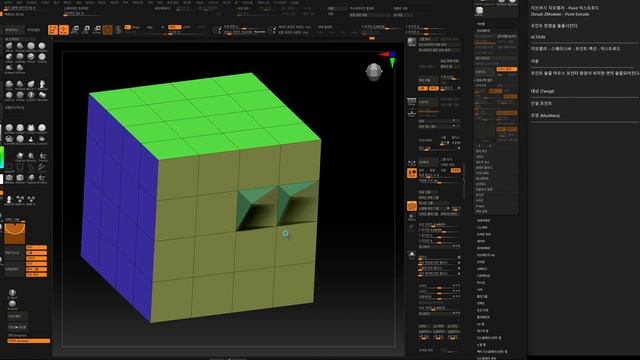The width and height of the screenshot is (640, 360).
Task: Toggle the M material channel button
Action: (162, 27)
